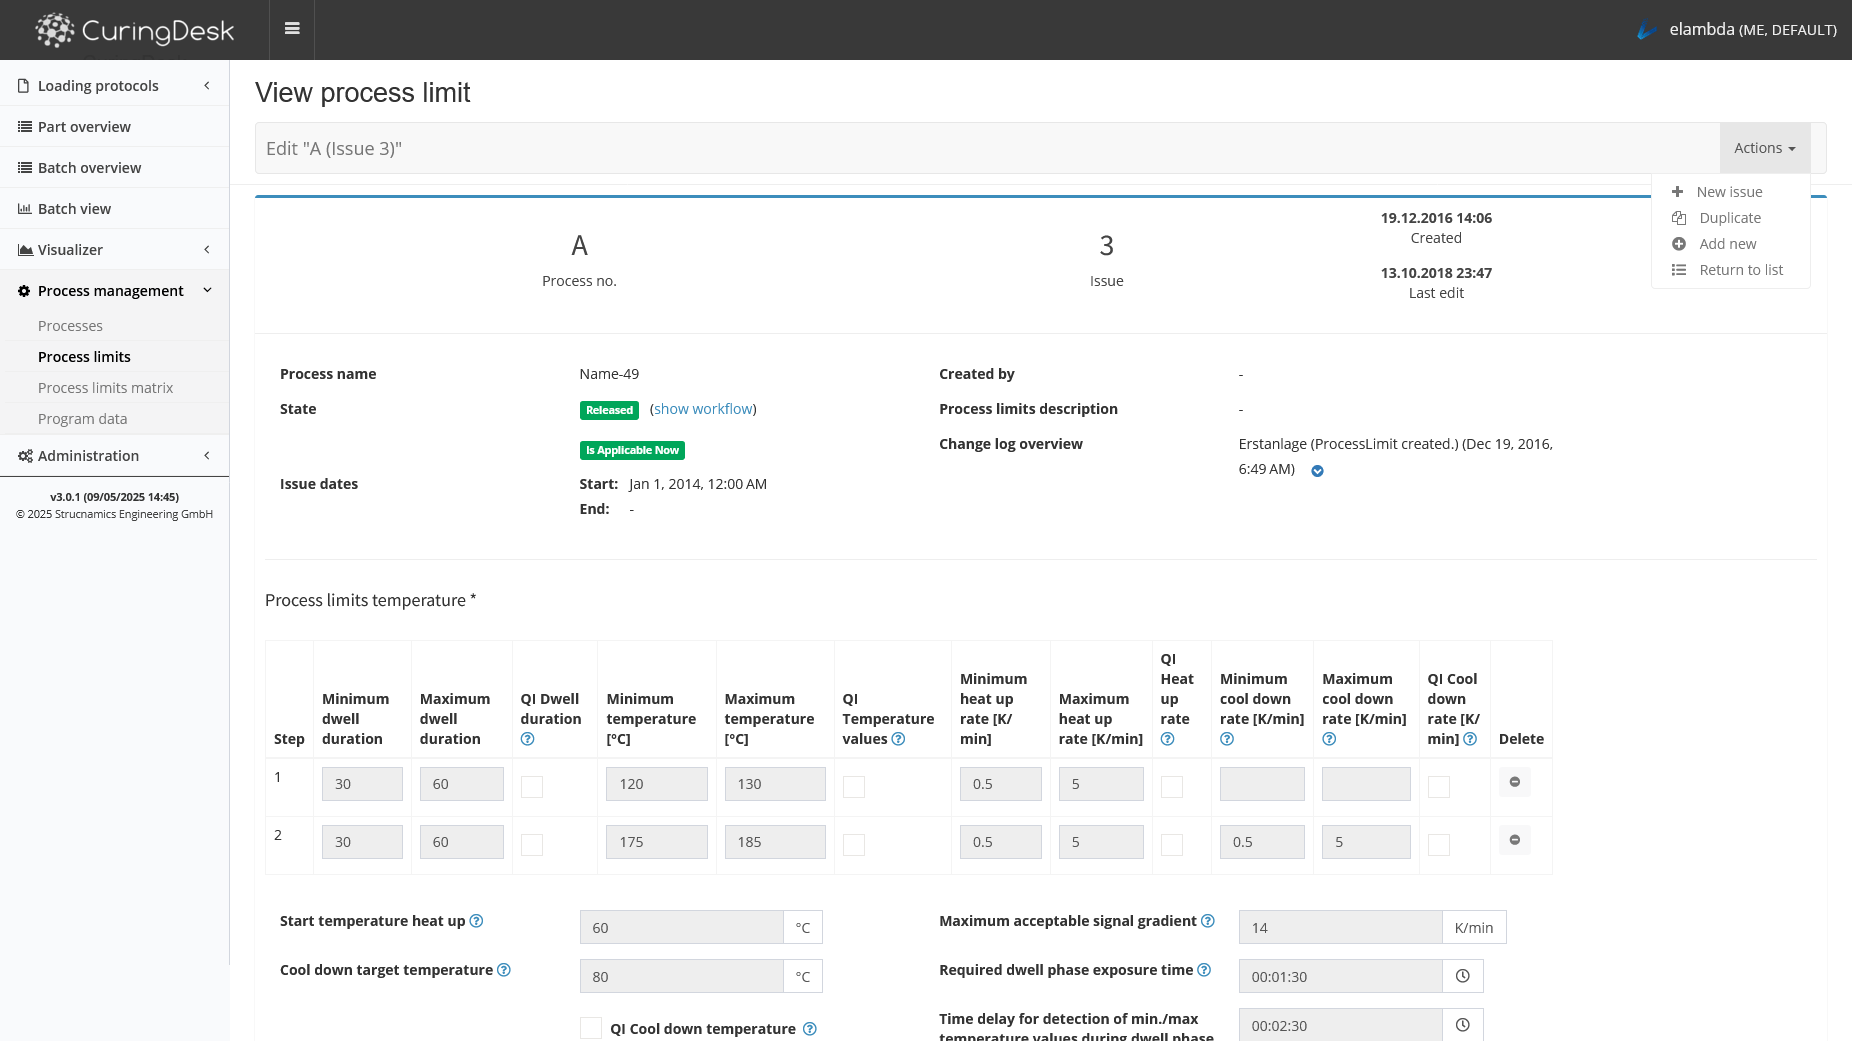1852x1041 pixels.
Task: Click help icon beside Cool down target temperature
Action: 504,970
